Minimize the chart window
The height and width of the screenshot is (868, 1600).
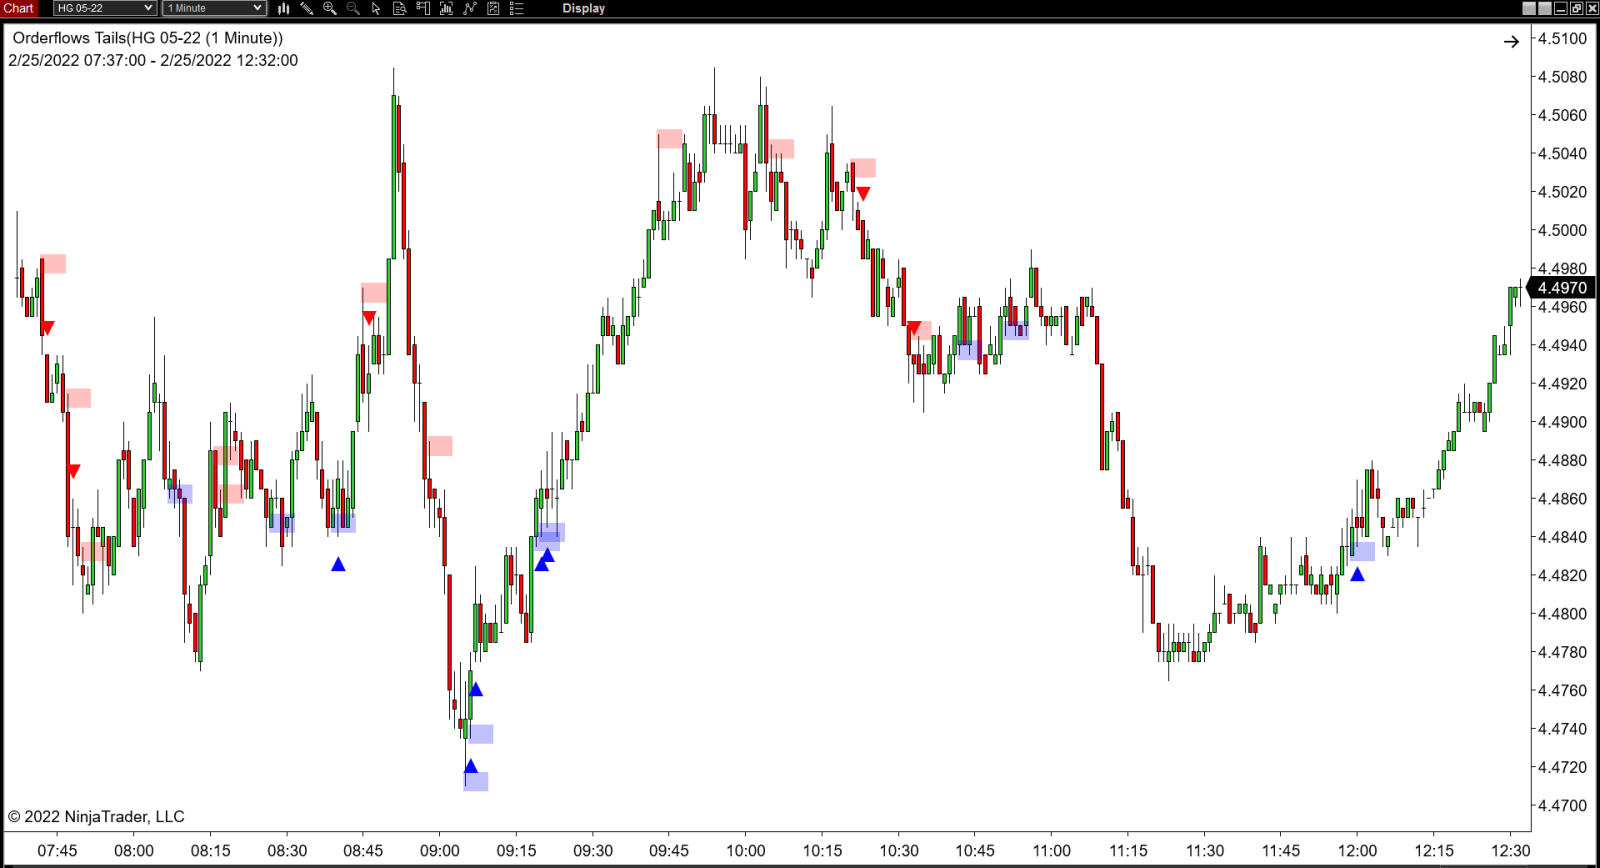tap(1561, 8)
